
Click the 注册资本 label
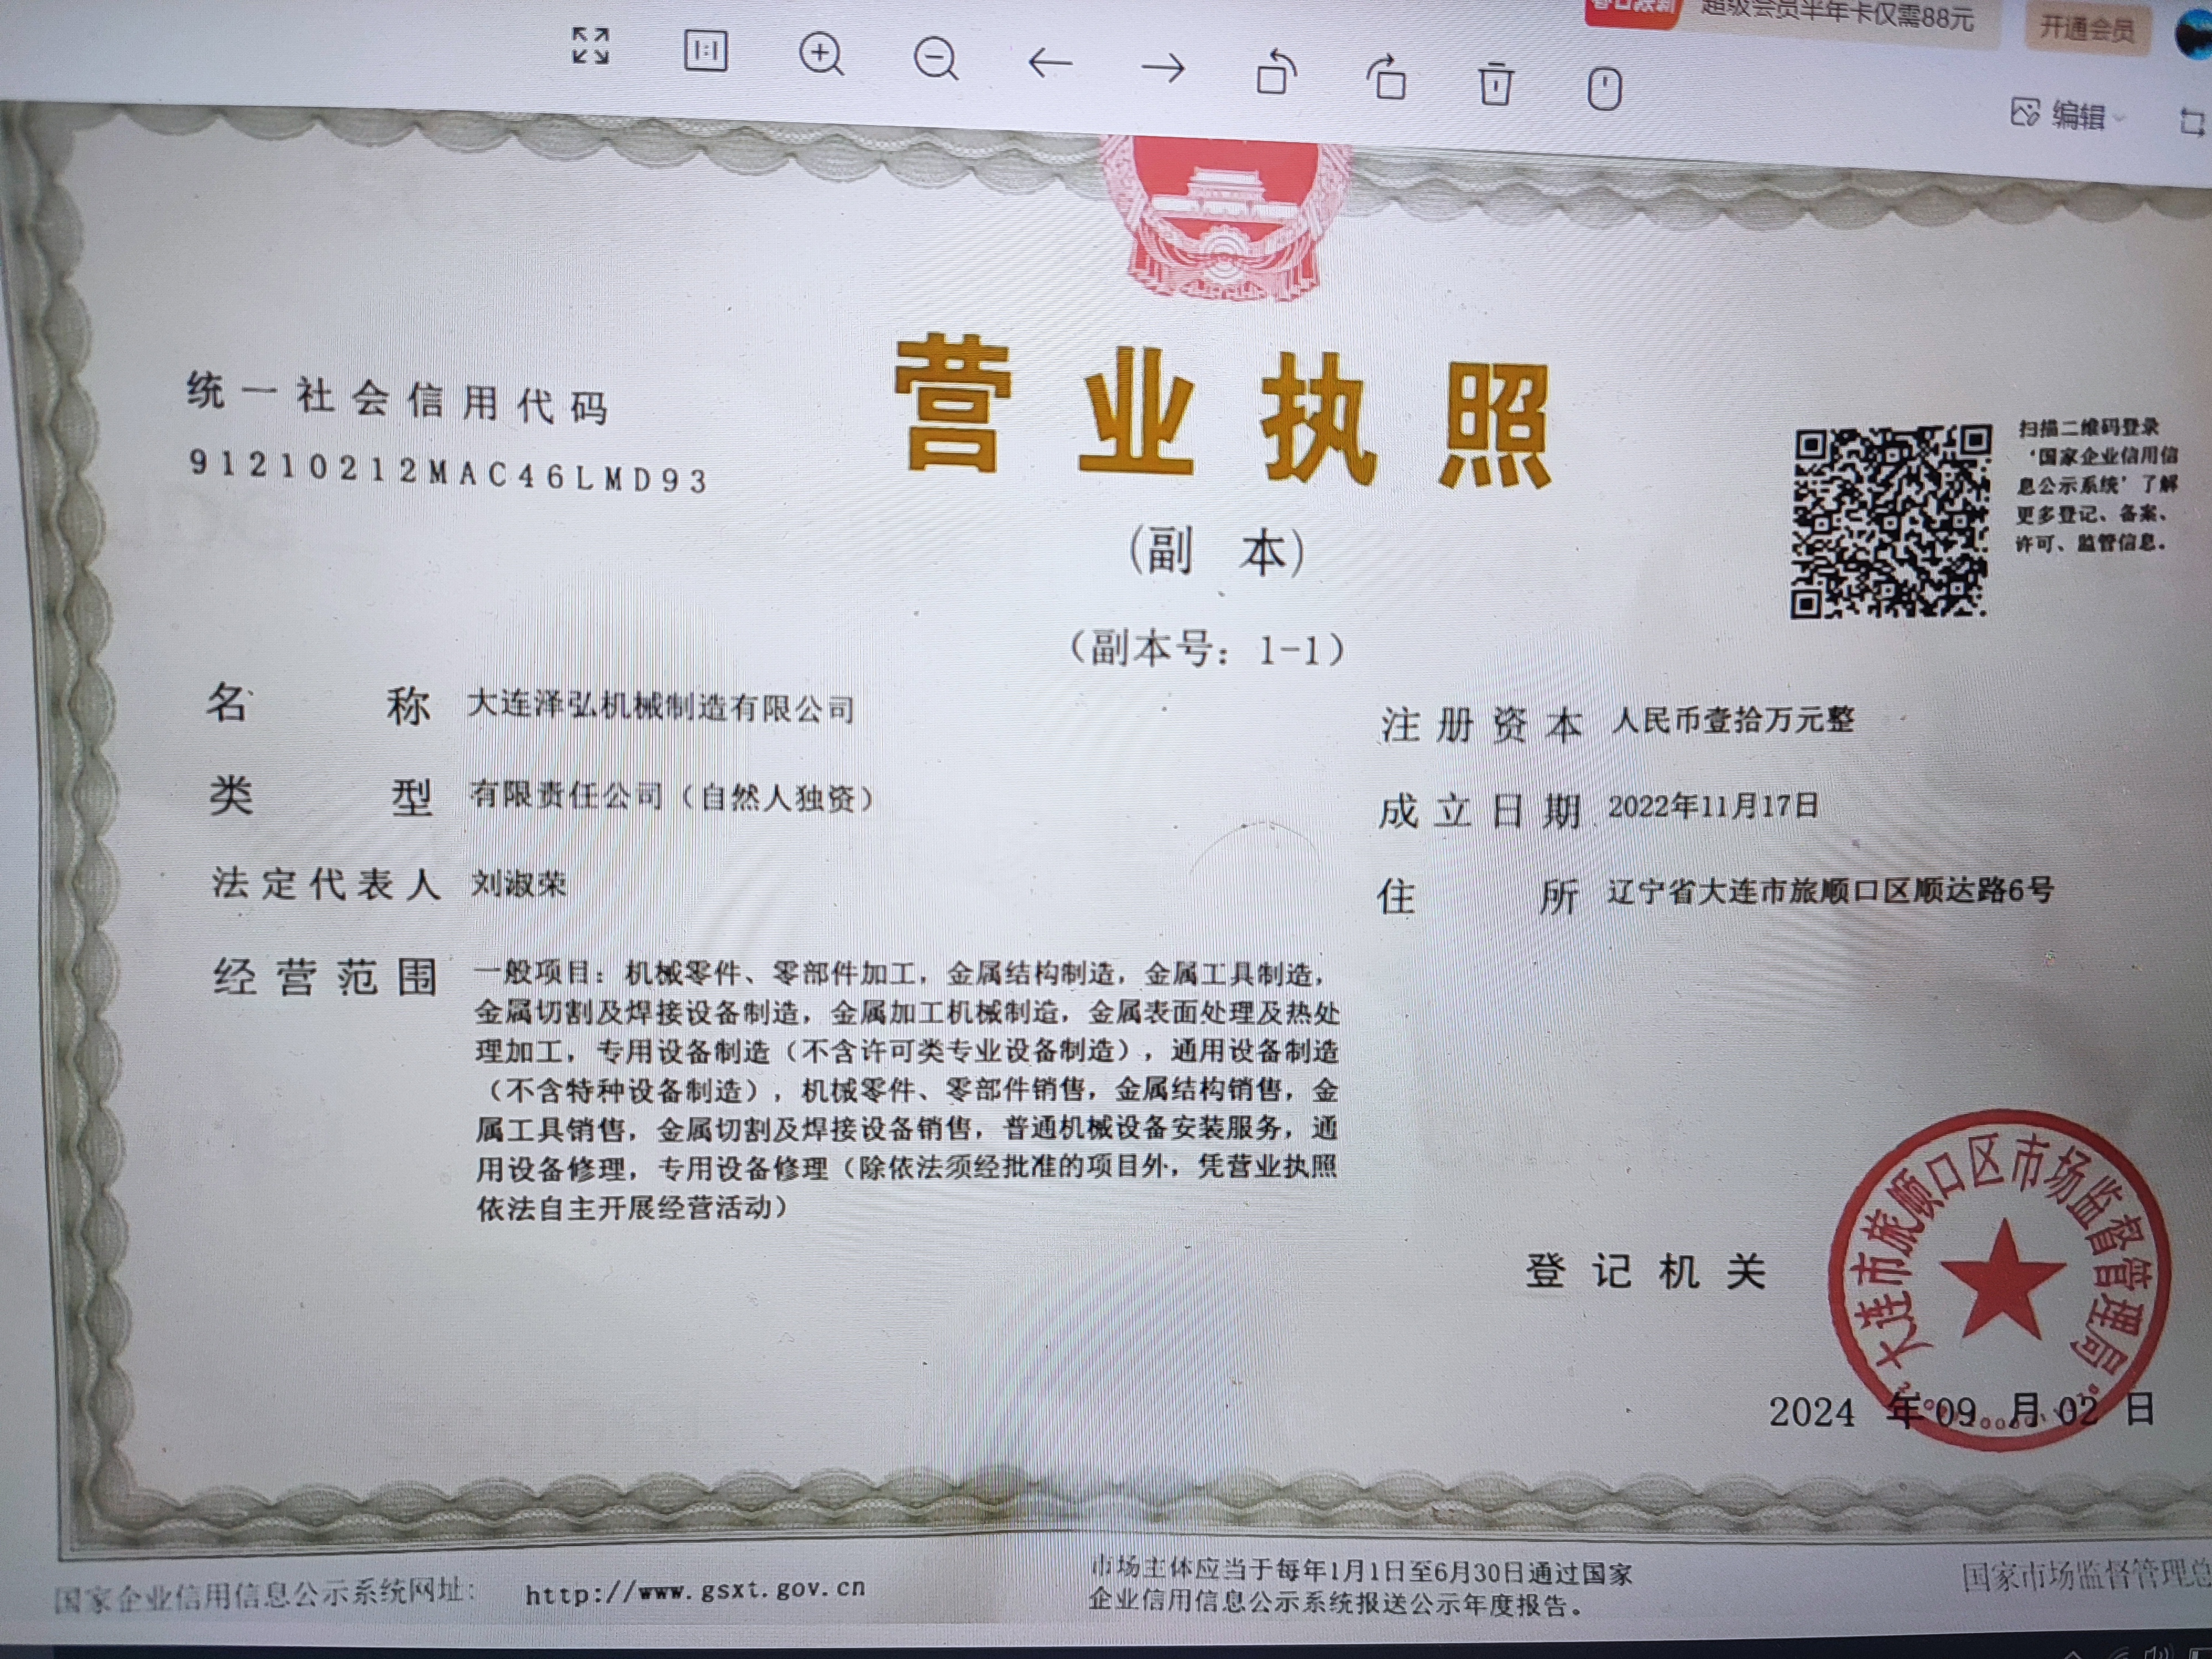pos(1482,725)
